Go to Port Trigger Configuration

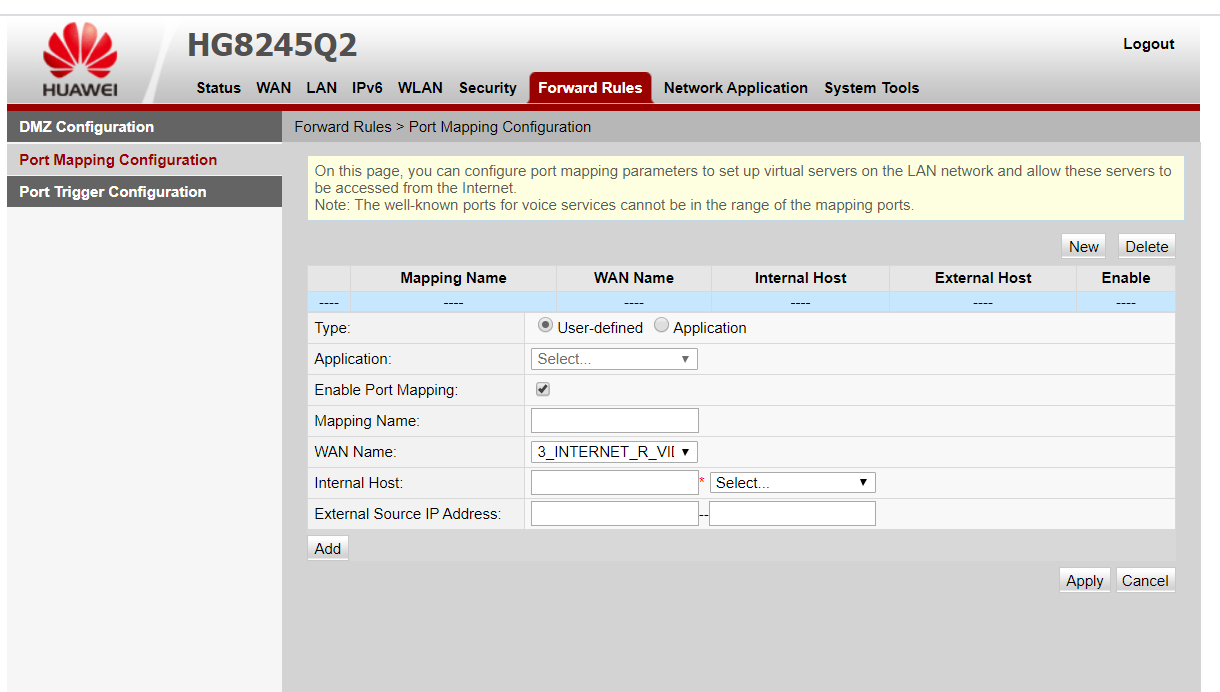pos(144,192)
